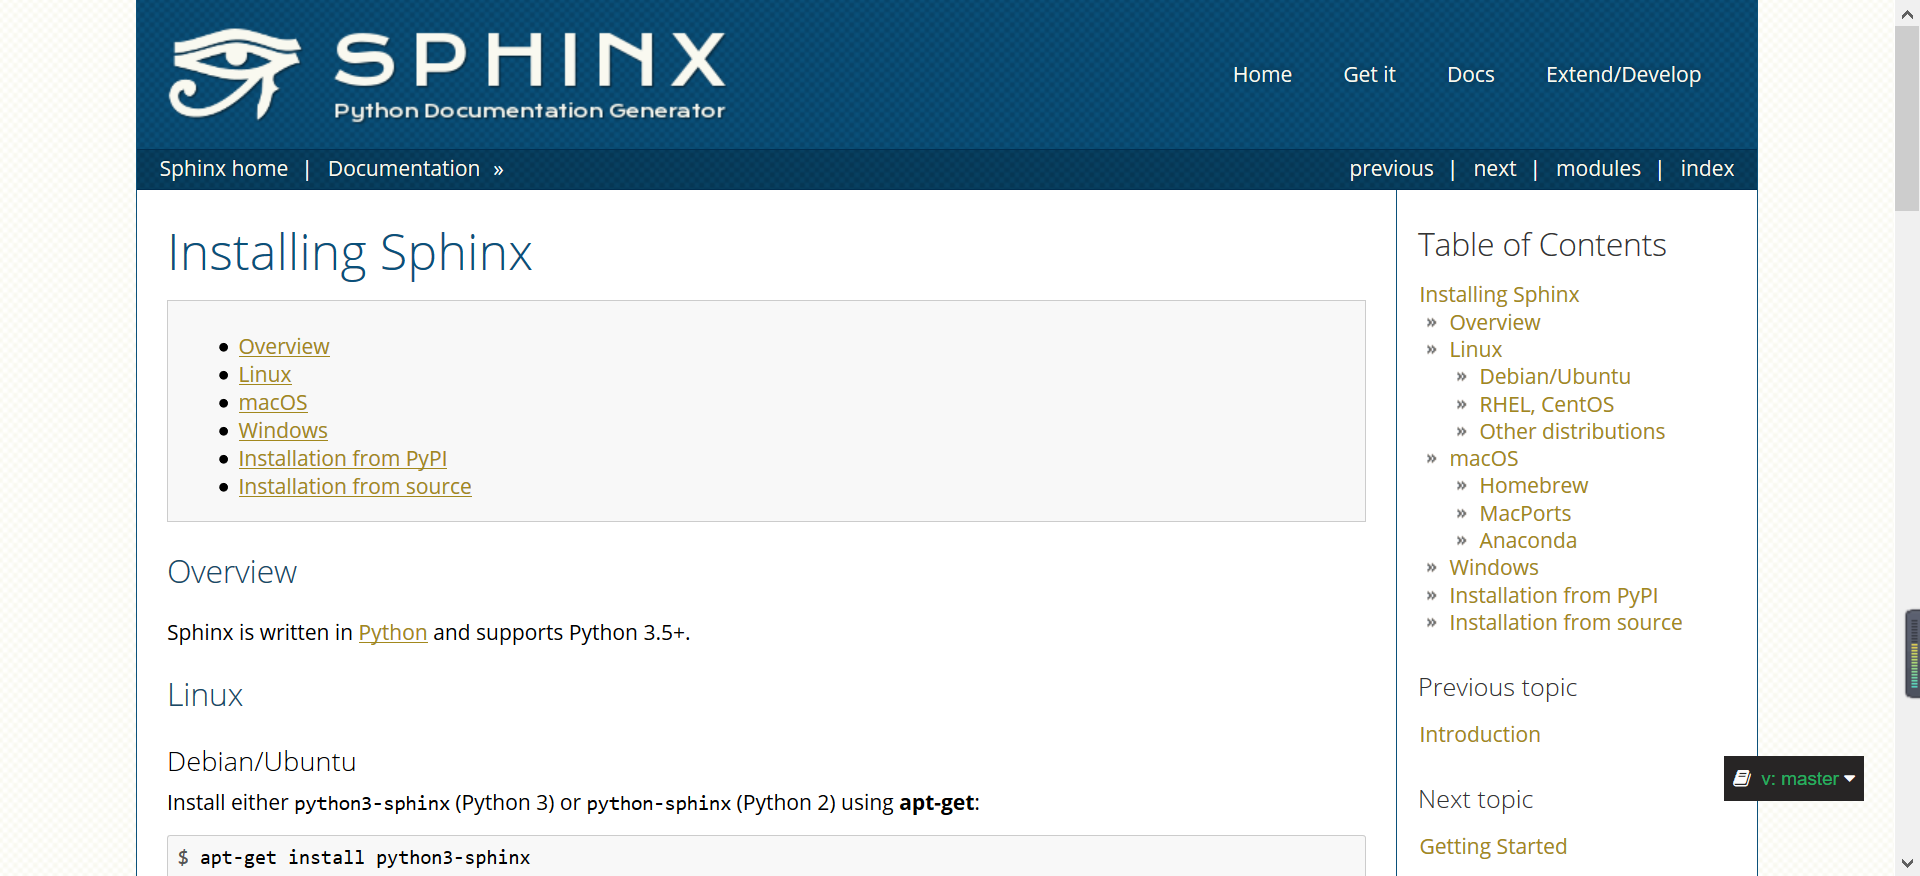Image resolution: width=1920 pixels, height=876 pixels.
Task: Open the Getting Started next topic link
Action: (1493, 847)
